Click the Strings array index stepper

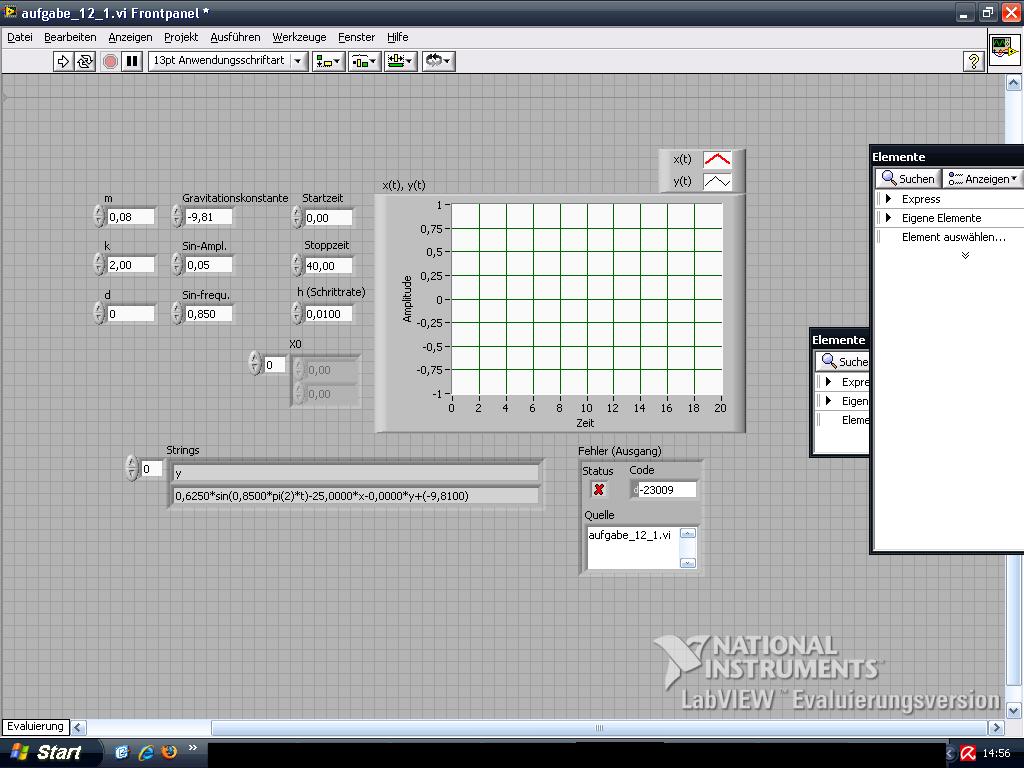pyautogui.click(x=132, y=468)
